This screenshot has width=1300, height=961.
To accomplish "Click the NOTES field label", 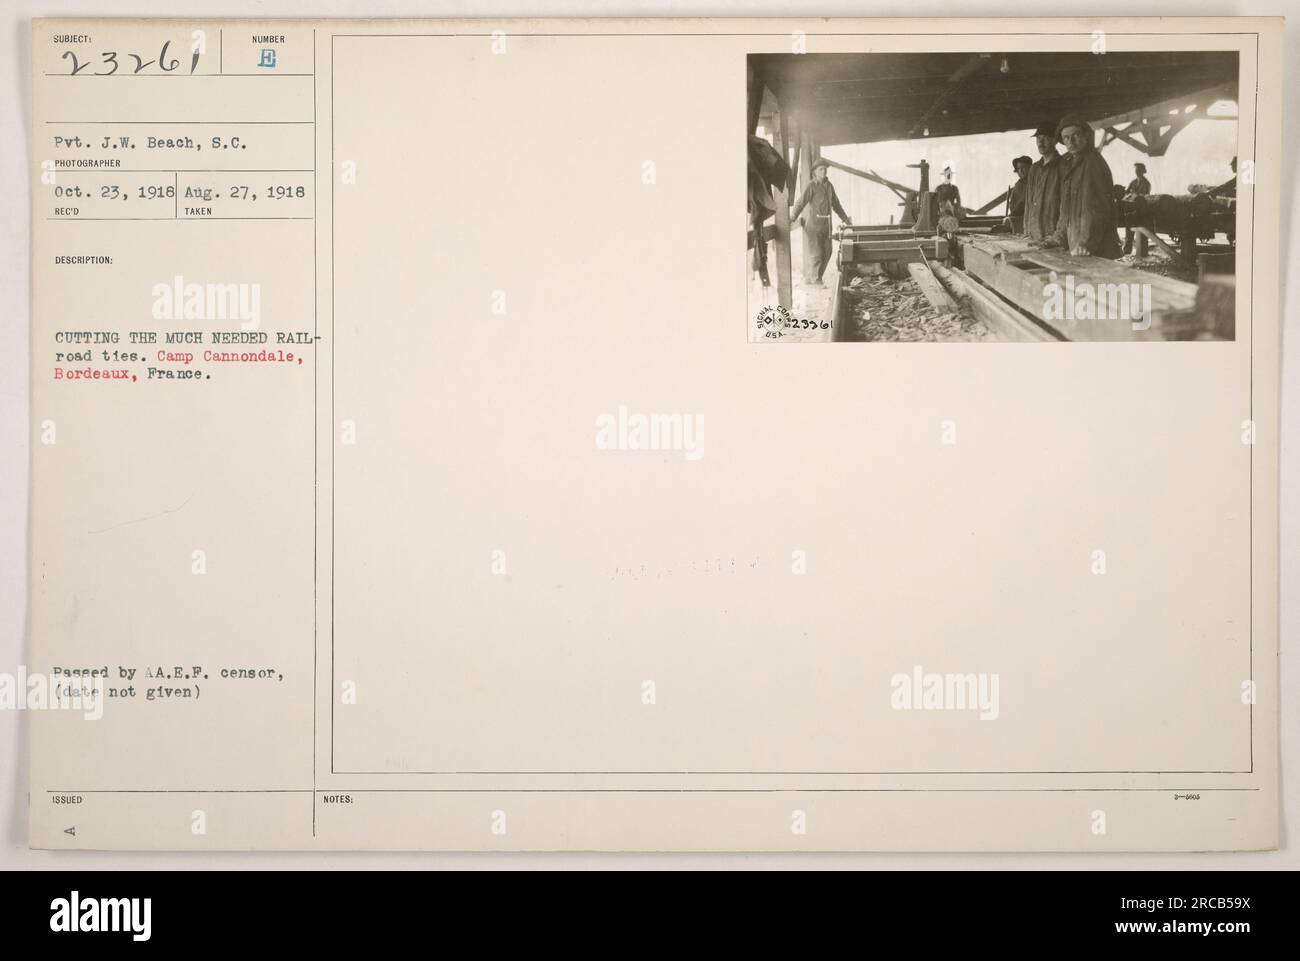I will (334, 800).
